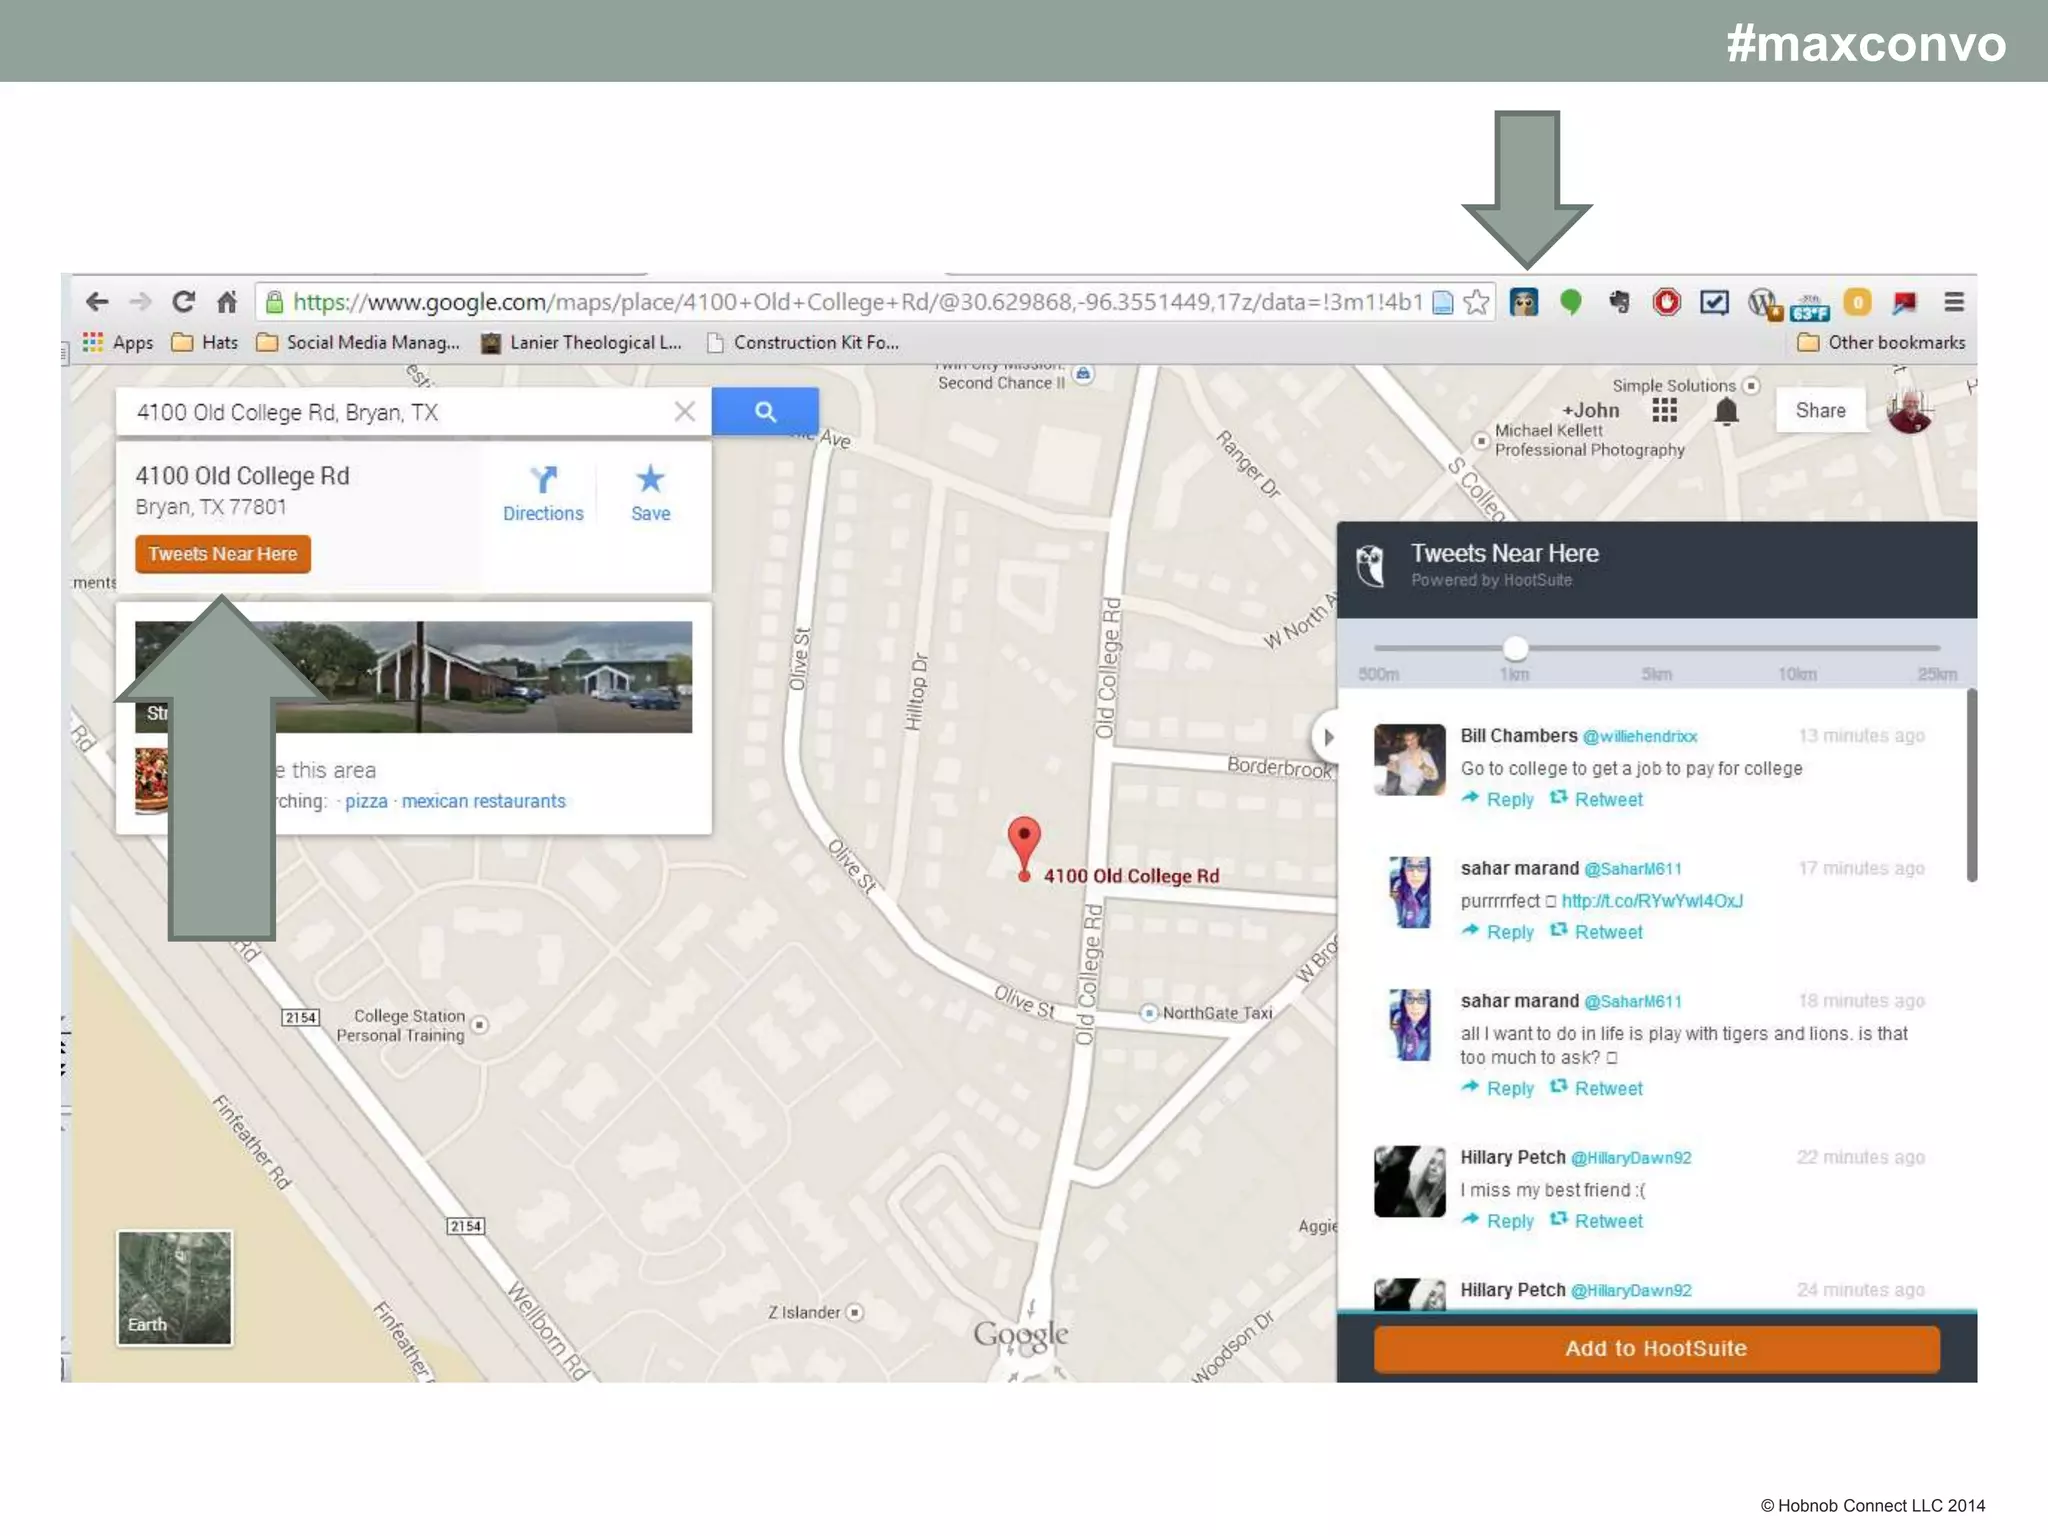Reply to sahar marand's purrrrrfect tweet
The image size is (2048, 1536).
(x=1498, y=932)
